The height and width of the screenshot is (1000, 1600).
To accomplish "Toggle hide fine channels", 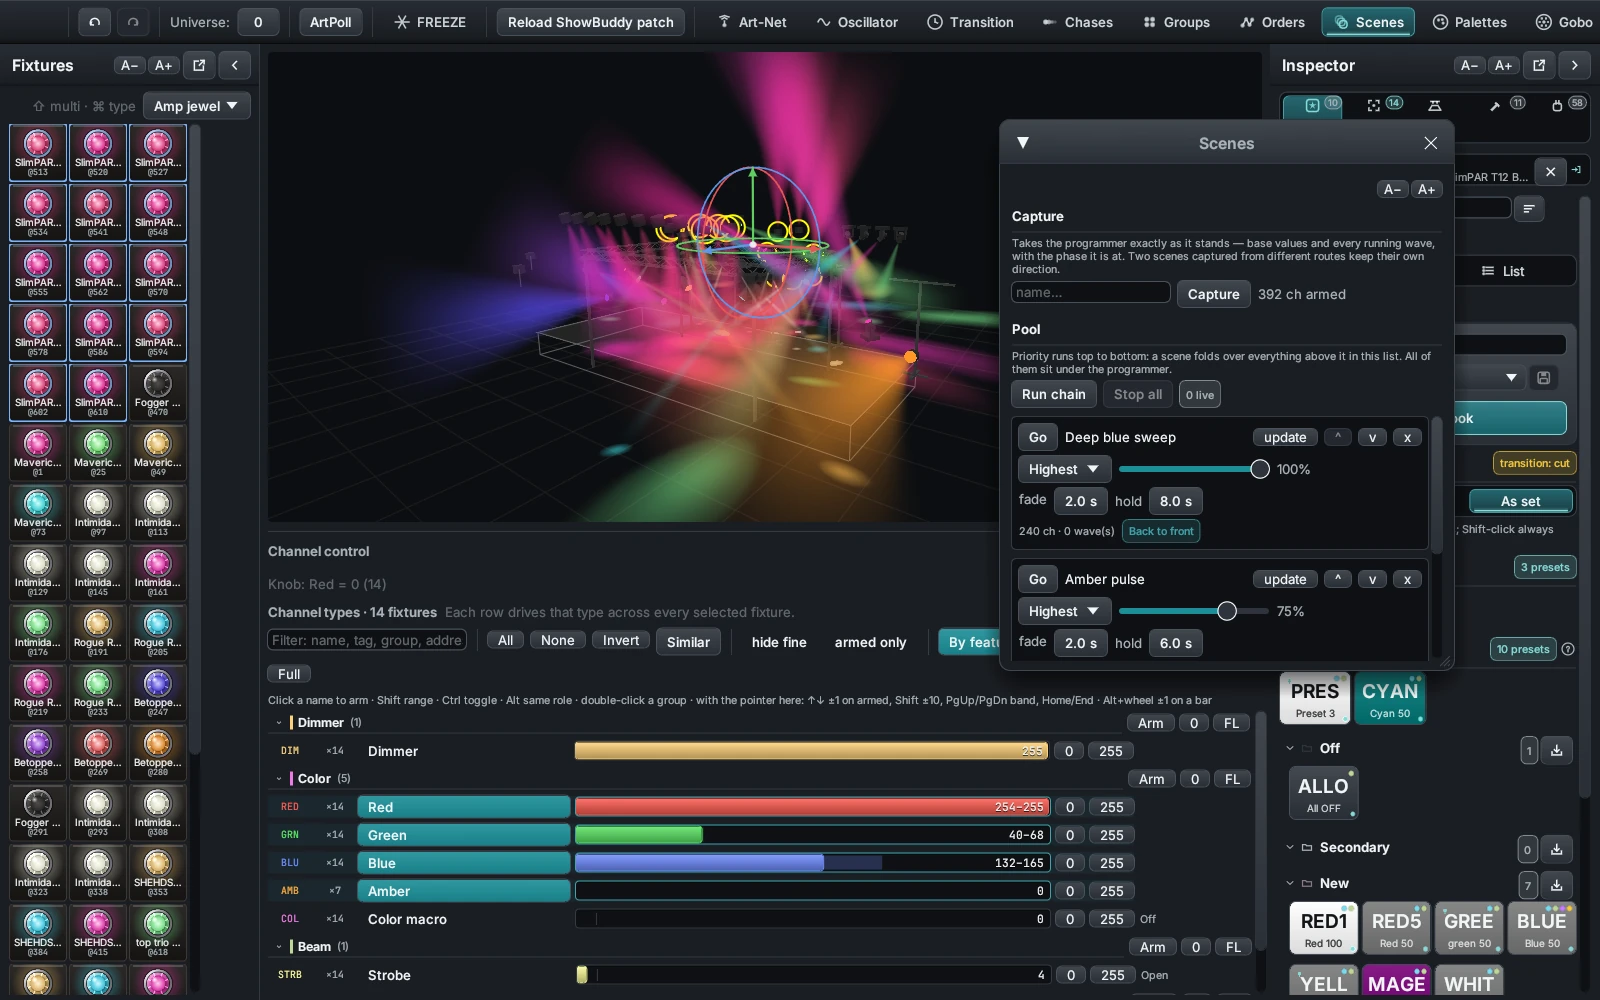I will click(779, 642).
